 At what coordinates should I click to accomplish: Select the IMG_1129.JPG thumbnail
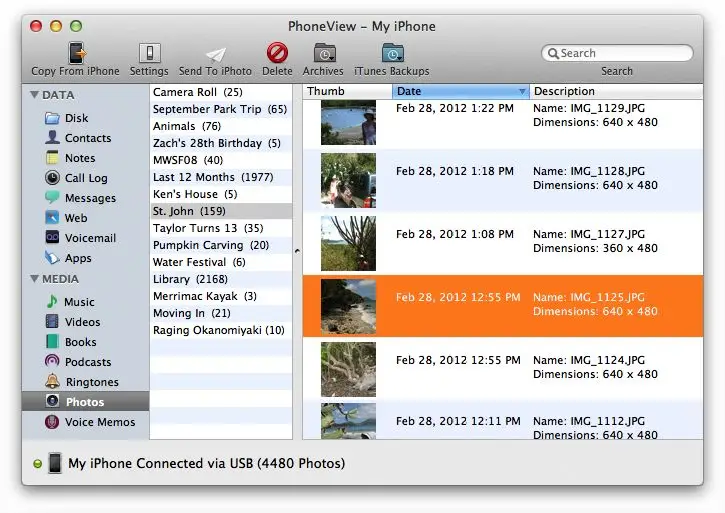point(348,123)
